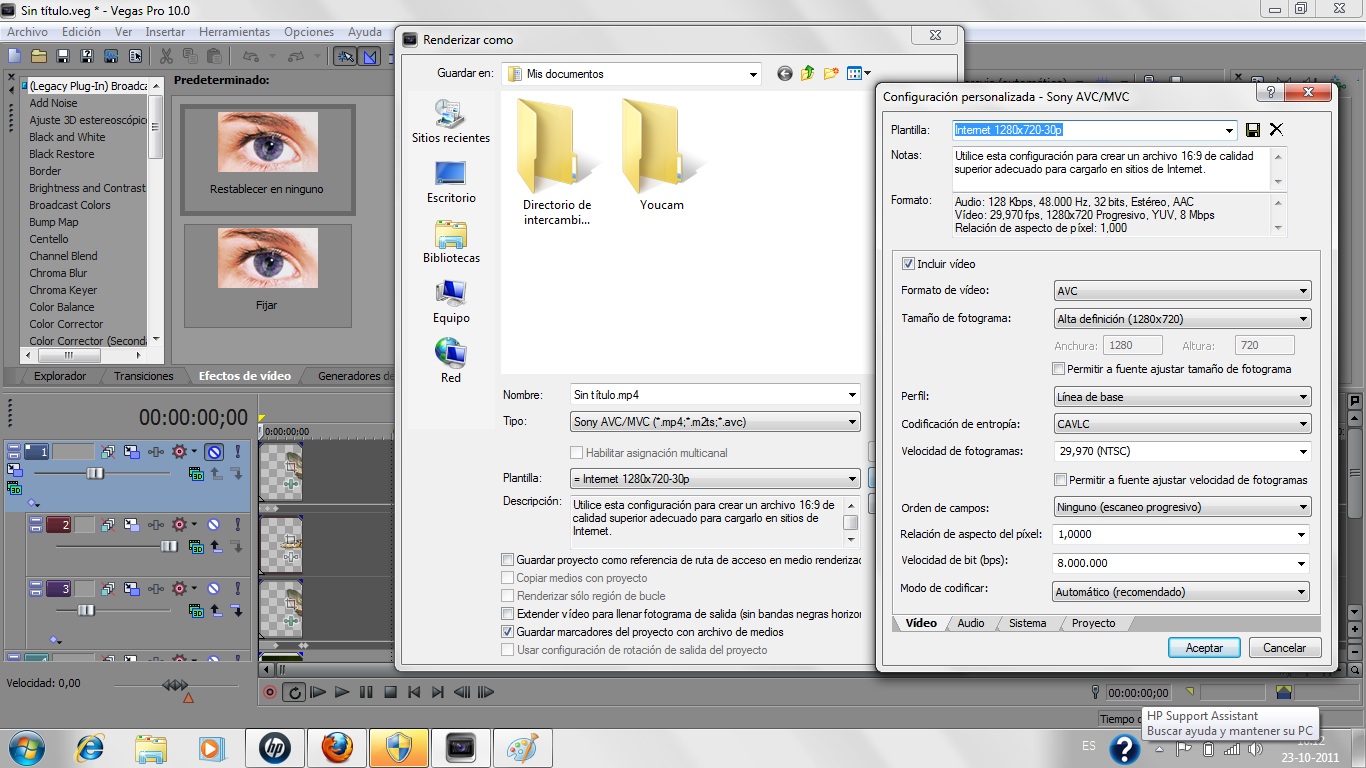Switch to the Sistema tab
1366x768 pixels.
(x=1027, y=623)
